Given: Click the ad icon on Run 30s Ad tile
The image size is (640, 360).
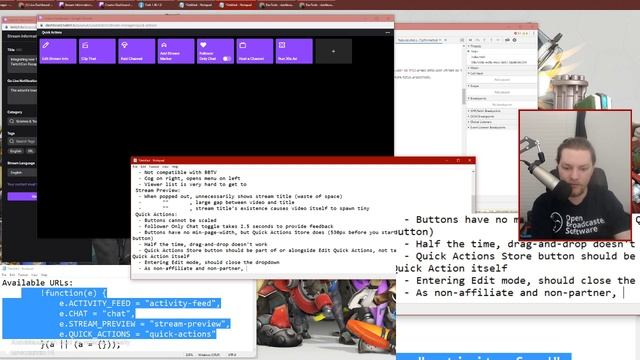Looking at the screenshot, I should click(282, 45).
